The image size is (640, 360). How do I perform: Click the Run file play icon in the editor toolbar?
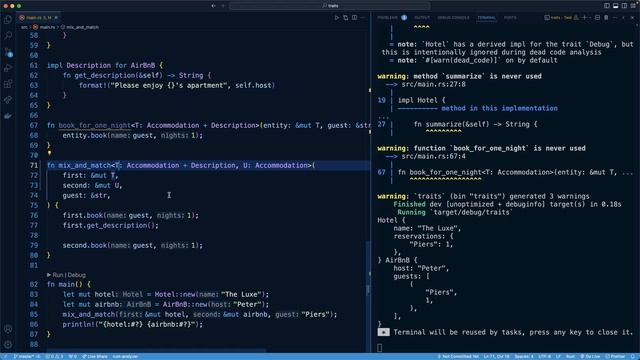click(x=337, y=18)
